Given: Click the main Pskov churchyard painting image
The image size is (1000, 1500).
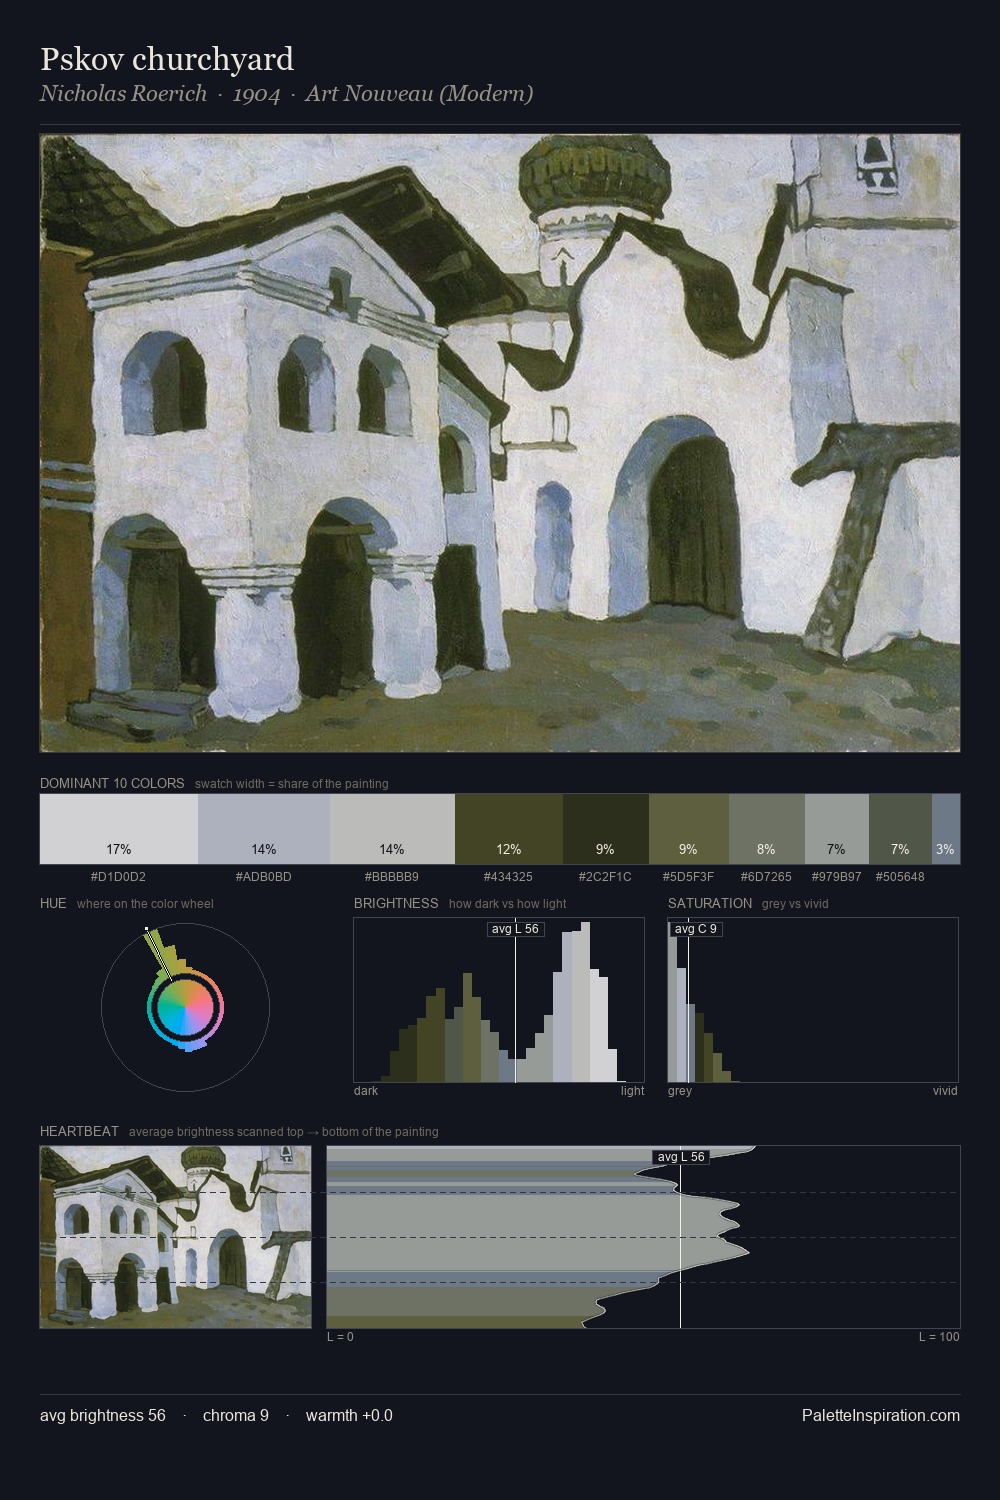Looking at the screenshot, I should 500,443.
